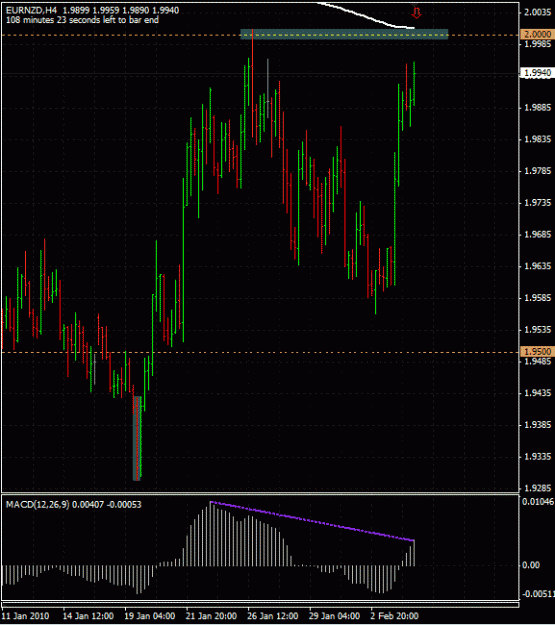This screenshot has width=555, height=625.
Task: Click the red down arrow signal marker
Action: click(416, 13)
